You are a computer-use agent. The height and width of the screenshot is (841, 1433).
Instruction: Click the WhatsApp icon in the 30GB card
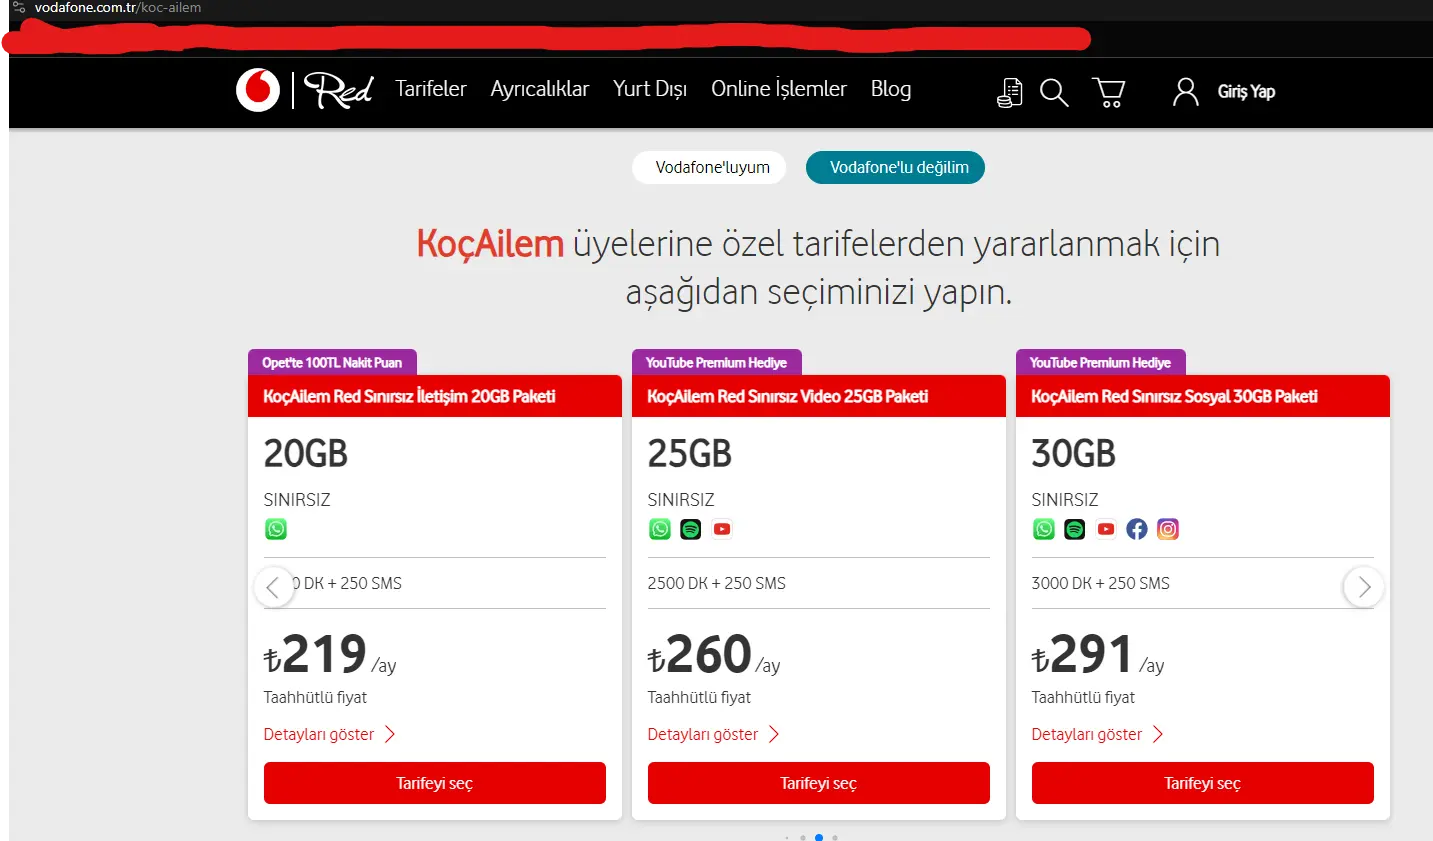tap(1044, 529)
